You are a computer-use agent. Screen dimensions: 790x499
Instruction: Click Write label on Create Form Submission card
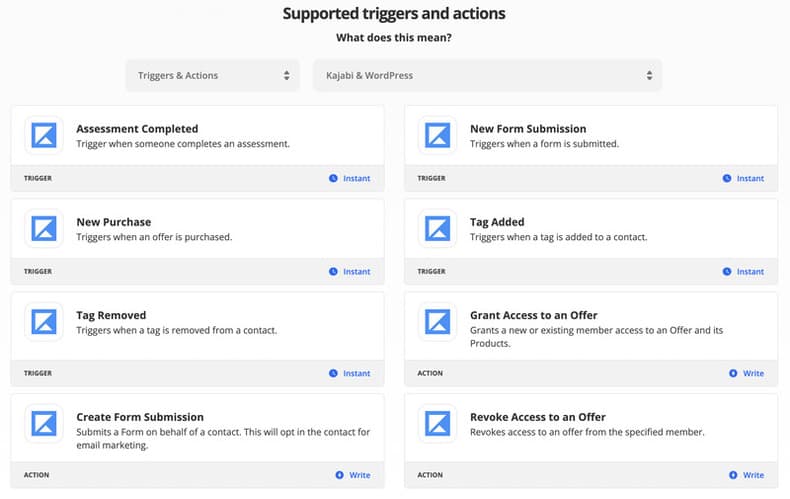(x=360, y=475)
